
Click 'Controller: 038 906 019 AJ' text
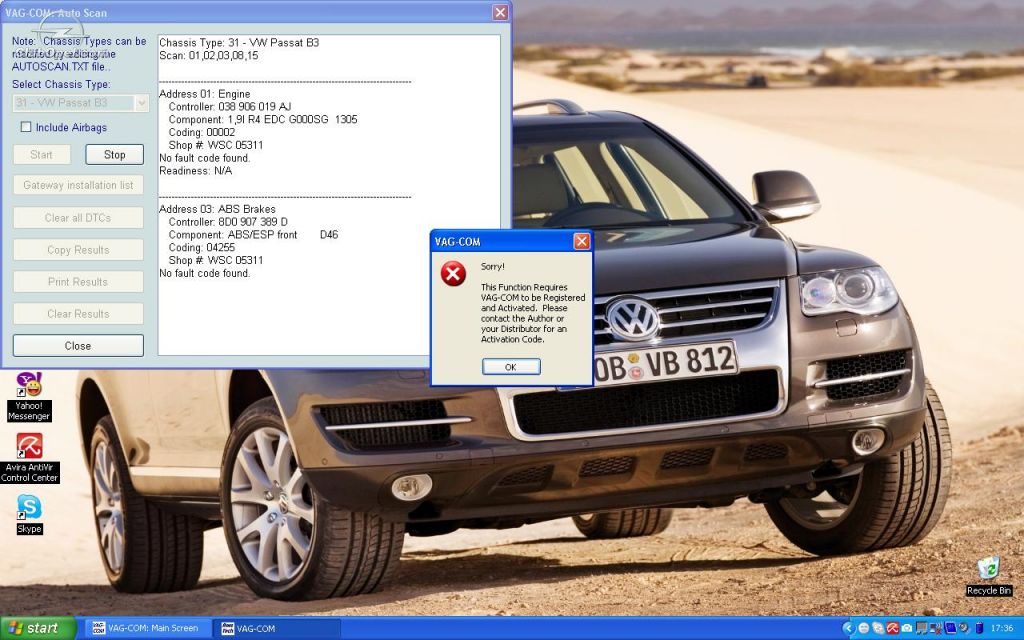(230, 106)
